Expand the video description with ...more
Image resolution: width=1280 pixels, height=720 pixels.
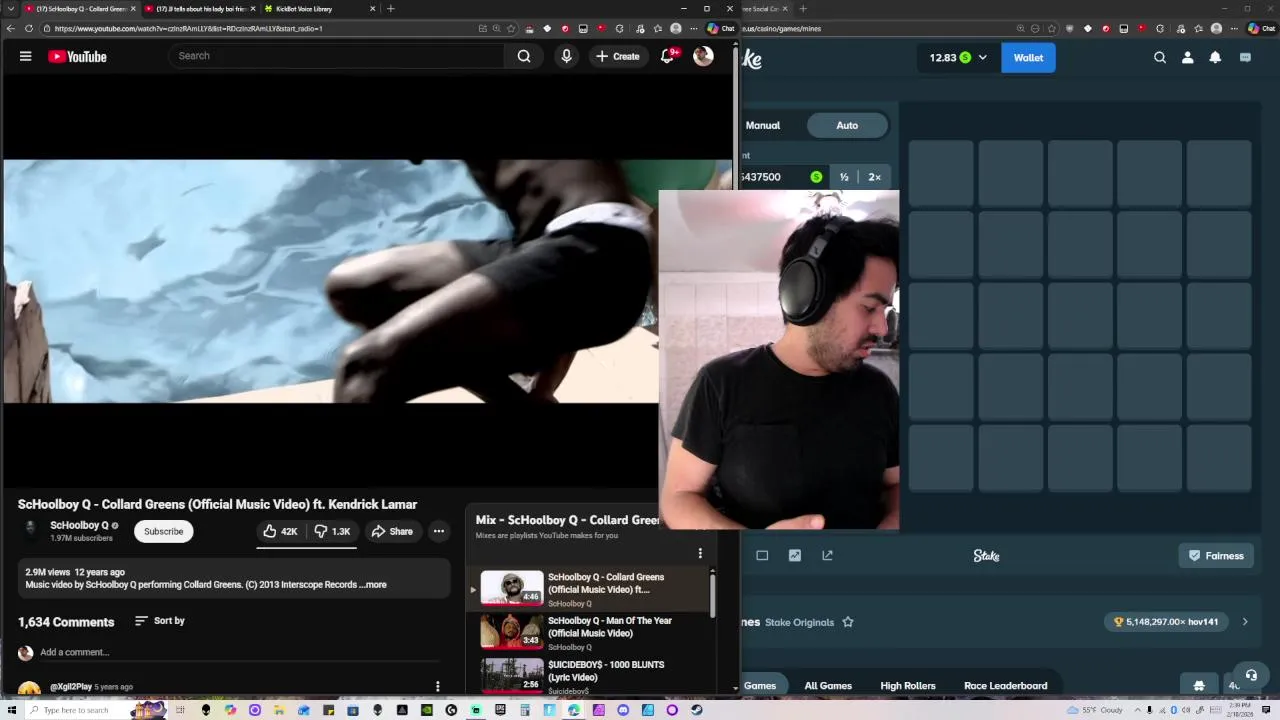click(373, 585)
